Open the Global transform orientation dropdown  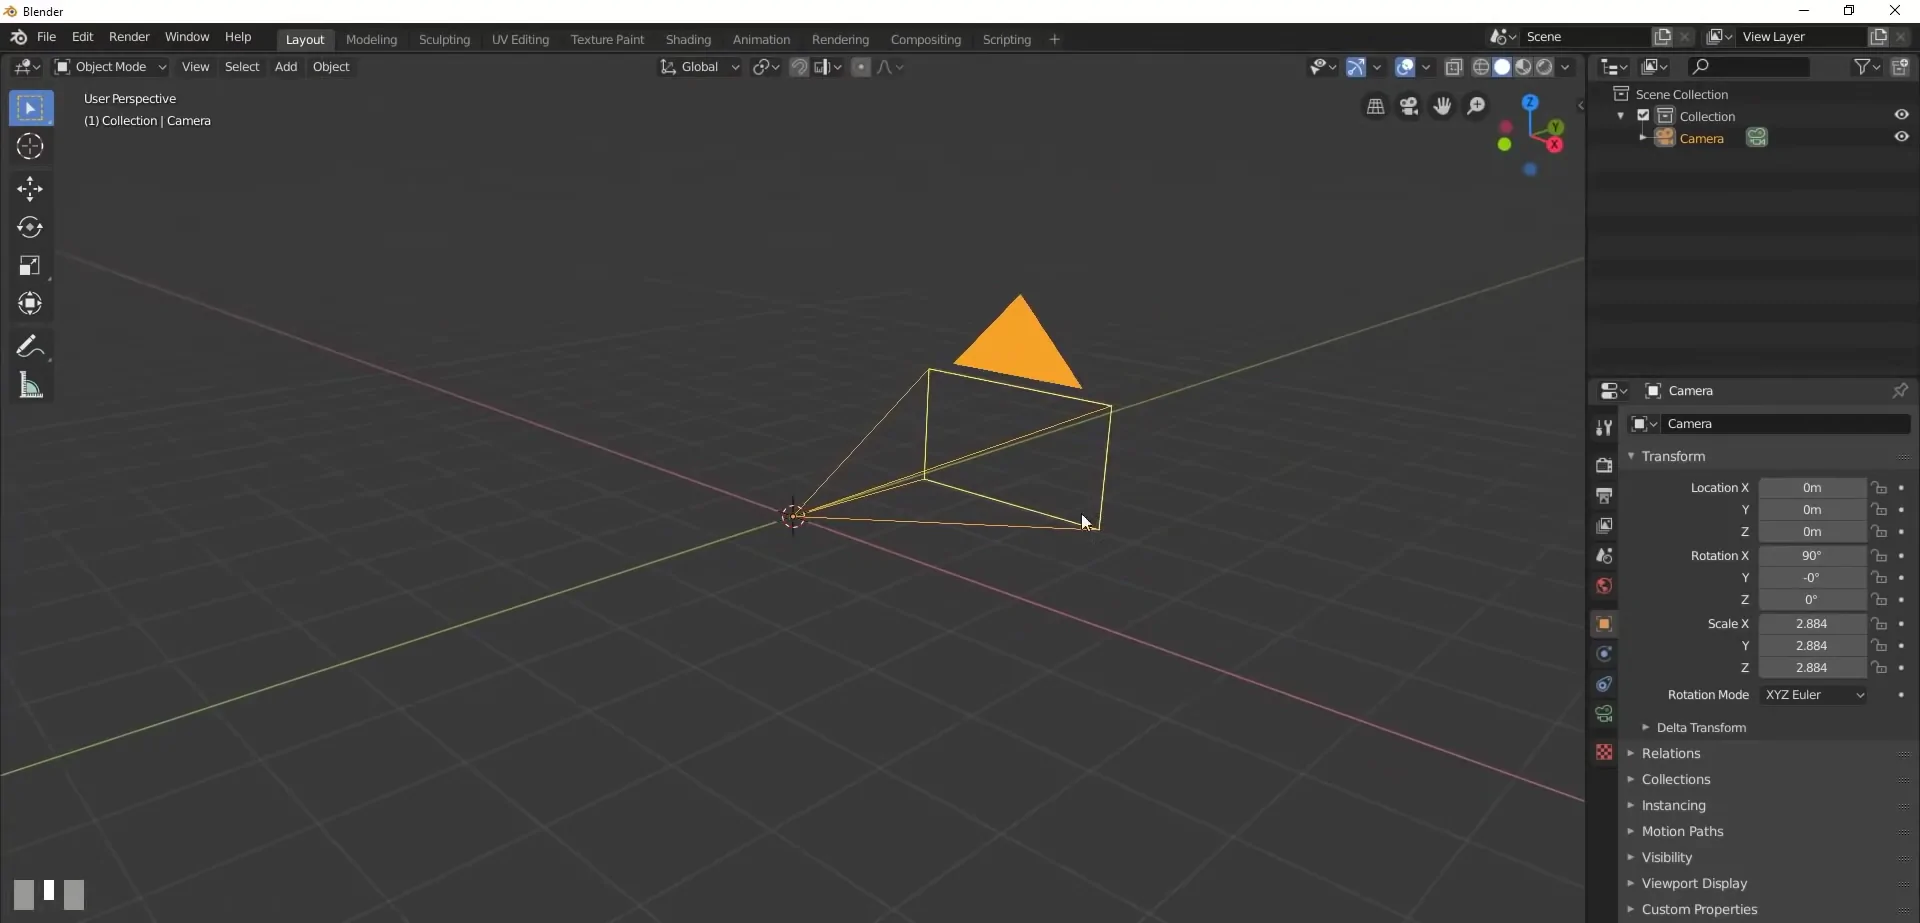[699, 67]
